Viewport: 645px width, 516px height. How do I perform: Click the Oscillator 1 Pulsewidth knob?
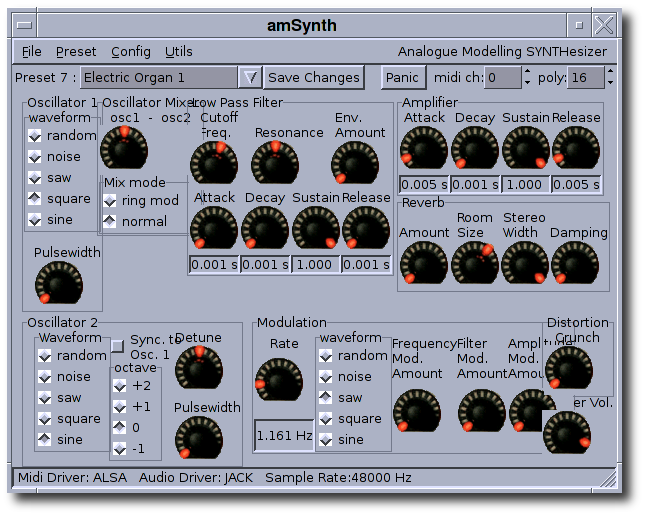[59, 283]
